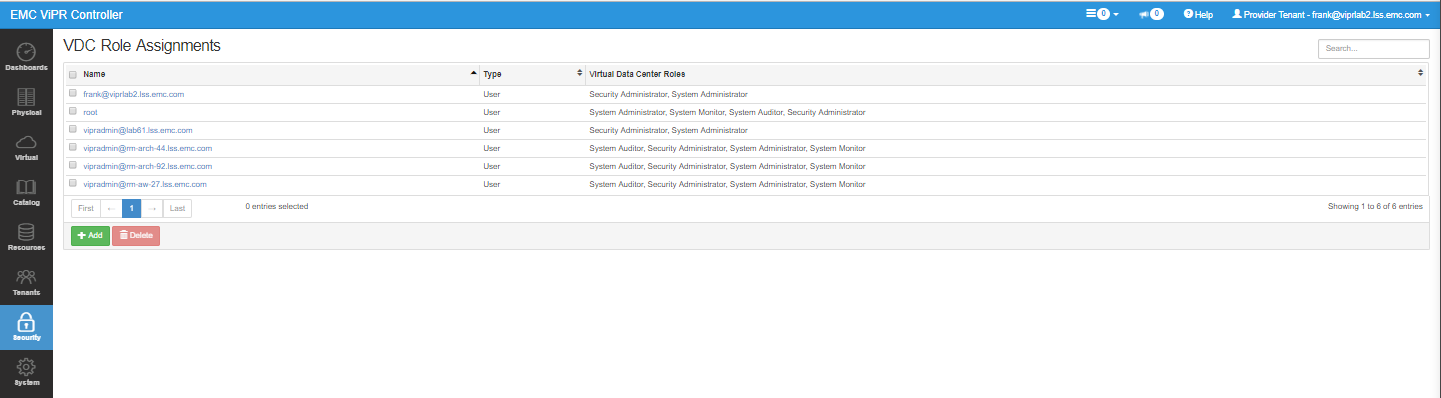
Task: Click frank's roles 'Security Administrator, System Administrator'
Action: [x=668, y=94]
